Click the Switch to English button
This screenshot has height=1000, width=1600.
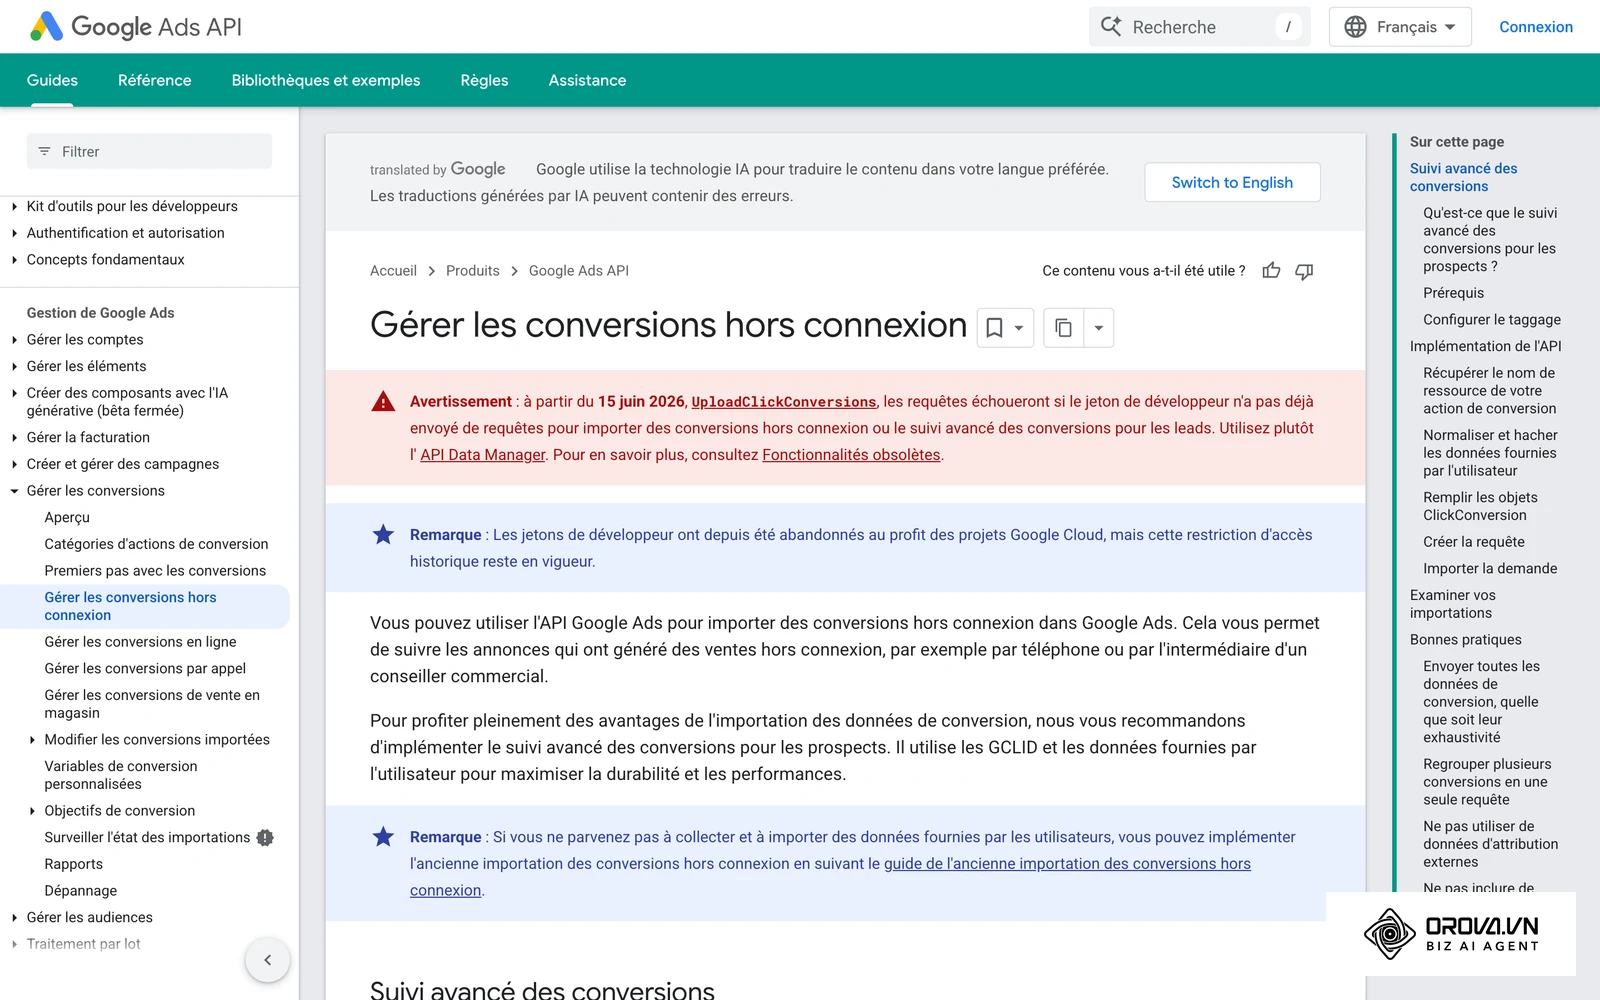pyautogui.click(x=1232, y=182)
